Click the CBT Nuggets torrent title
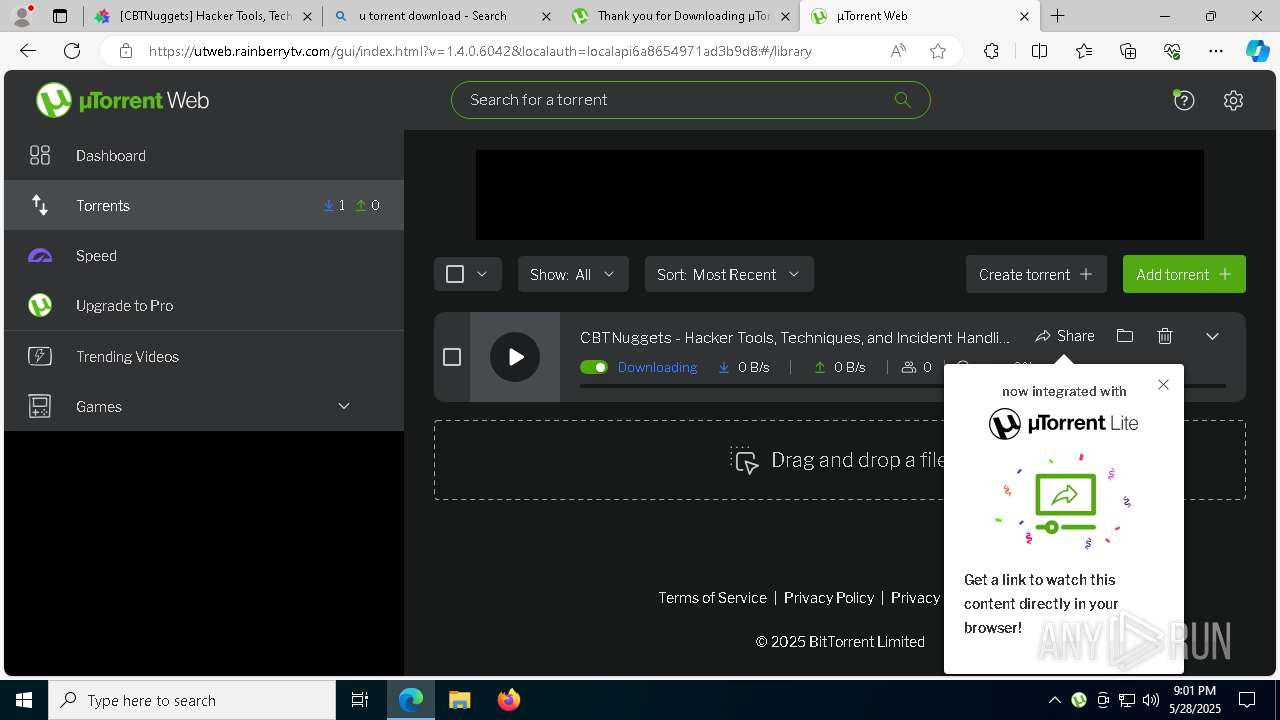The width and height of the screenshot is (1280, 720). [795, 337]
